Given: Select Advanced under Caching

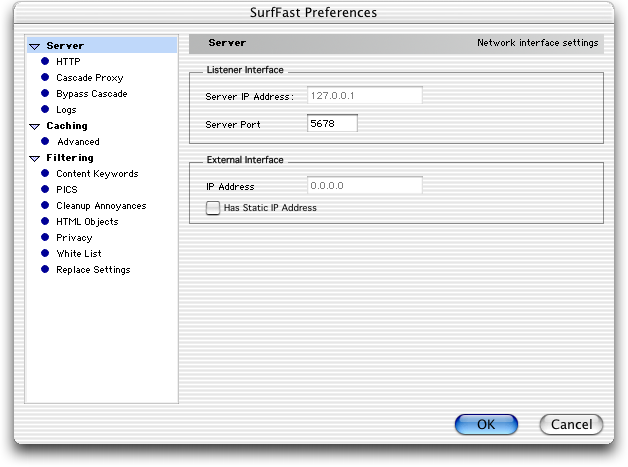Looking at the screenshot, I should click(78, 142).
